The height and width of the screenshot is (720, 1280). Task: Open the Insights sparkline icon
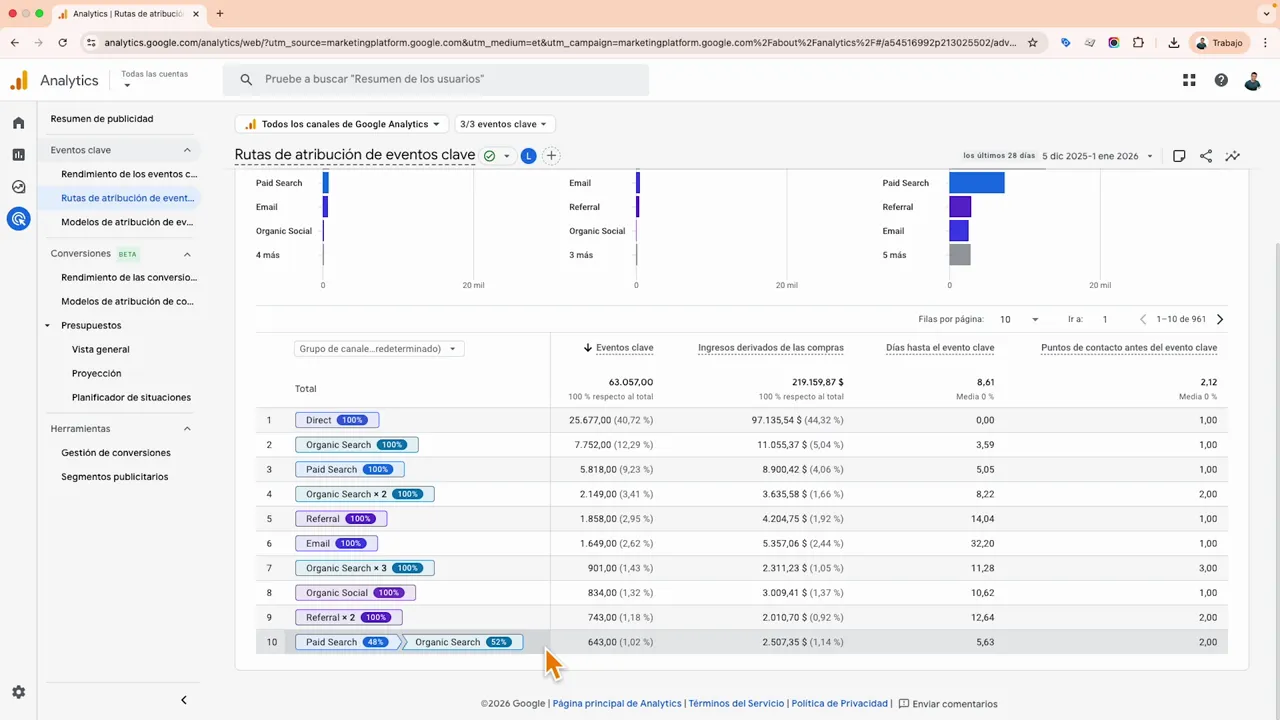(x=1233, y=156)
